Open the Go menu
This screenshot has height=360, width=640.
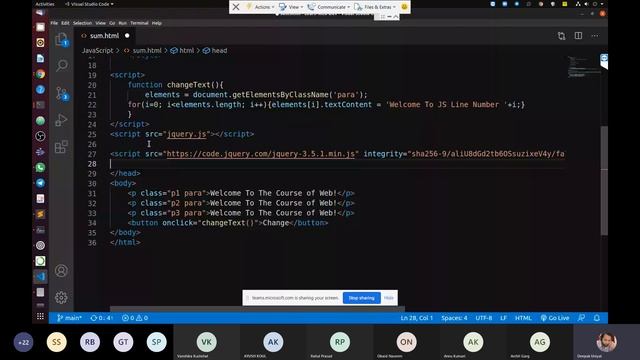click(x=112, y=23)
